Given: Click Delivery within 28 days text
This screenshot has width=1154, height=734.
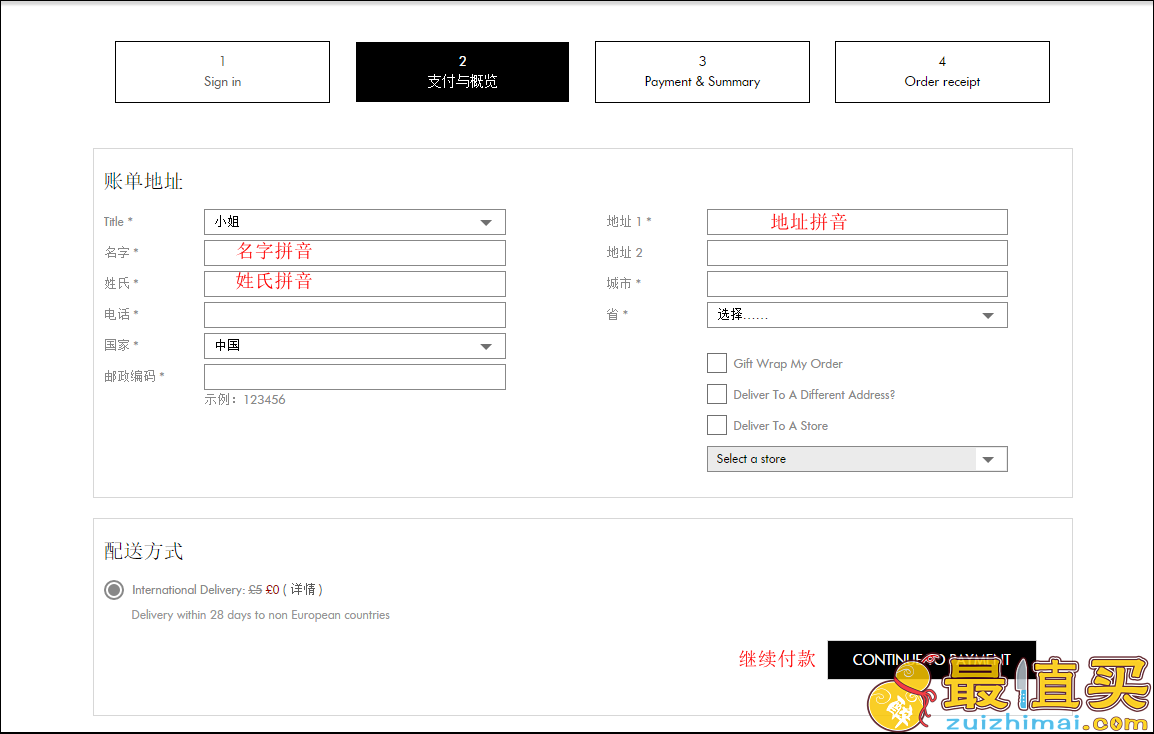Looking at the screenshot, I should click(261, 615).
